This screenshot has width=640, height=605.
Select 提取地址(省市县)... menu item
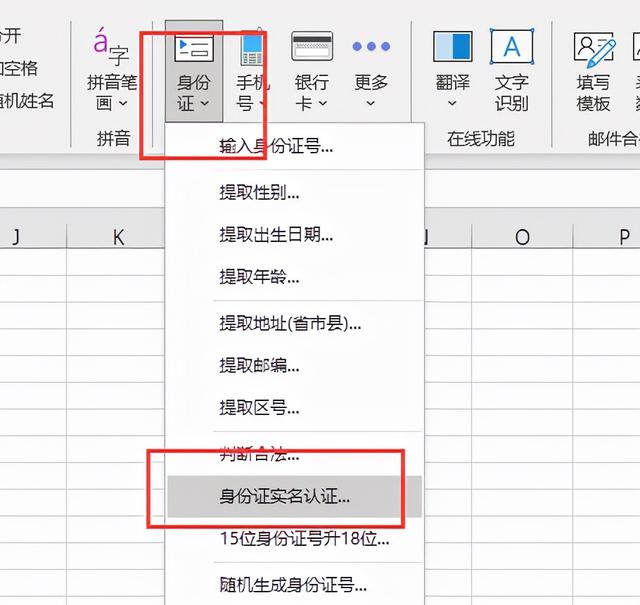(x=295, y=324)
